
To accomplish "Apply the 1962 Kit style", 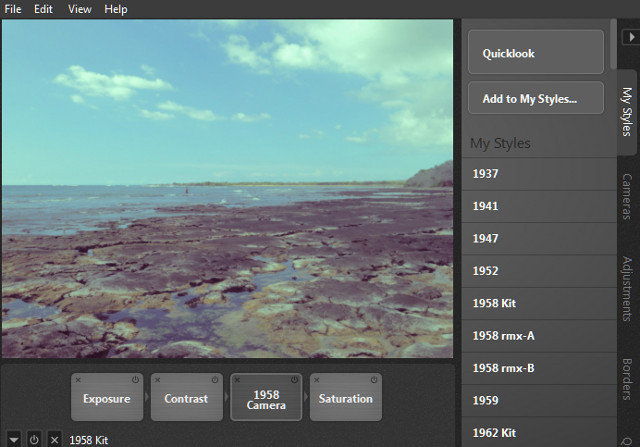I will [539, 432].
